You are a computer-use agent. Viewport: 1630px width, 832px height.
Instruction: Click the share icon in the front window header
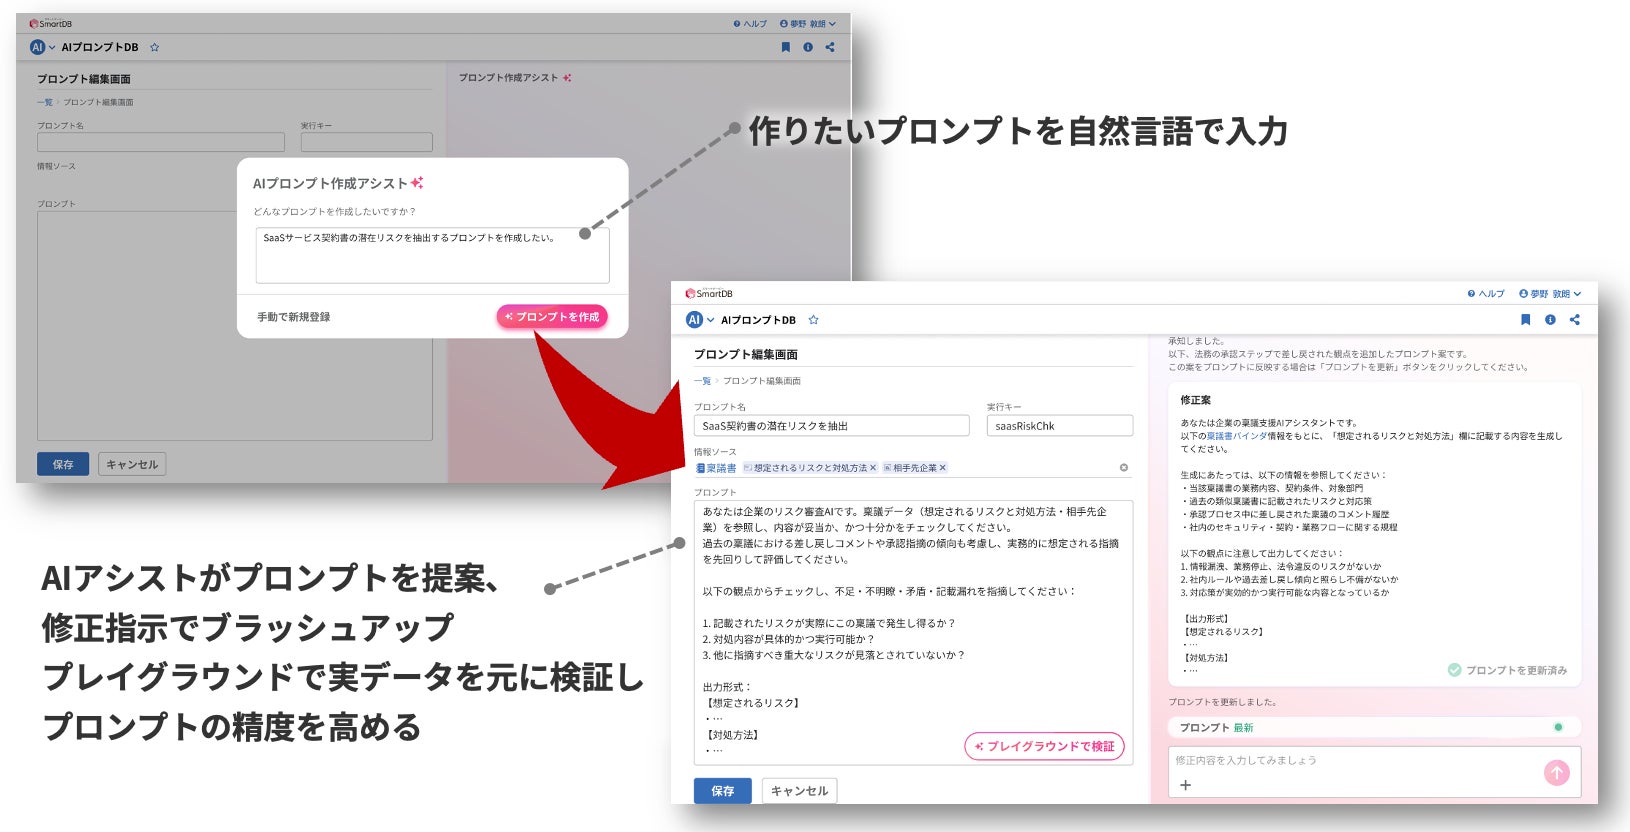(1575, 320)
